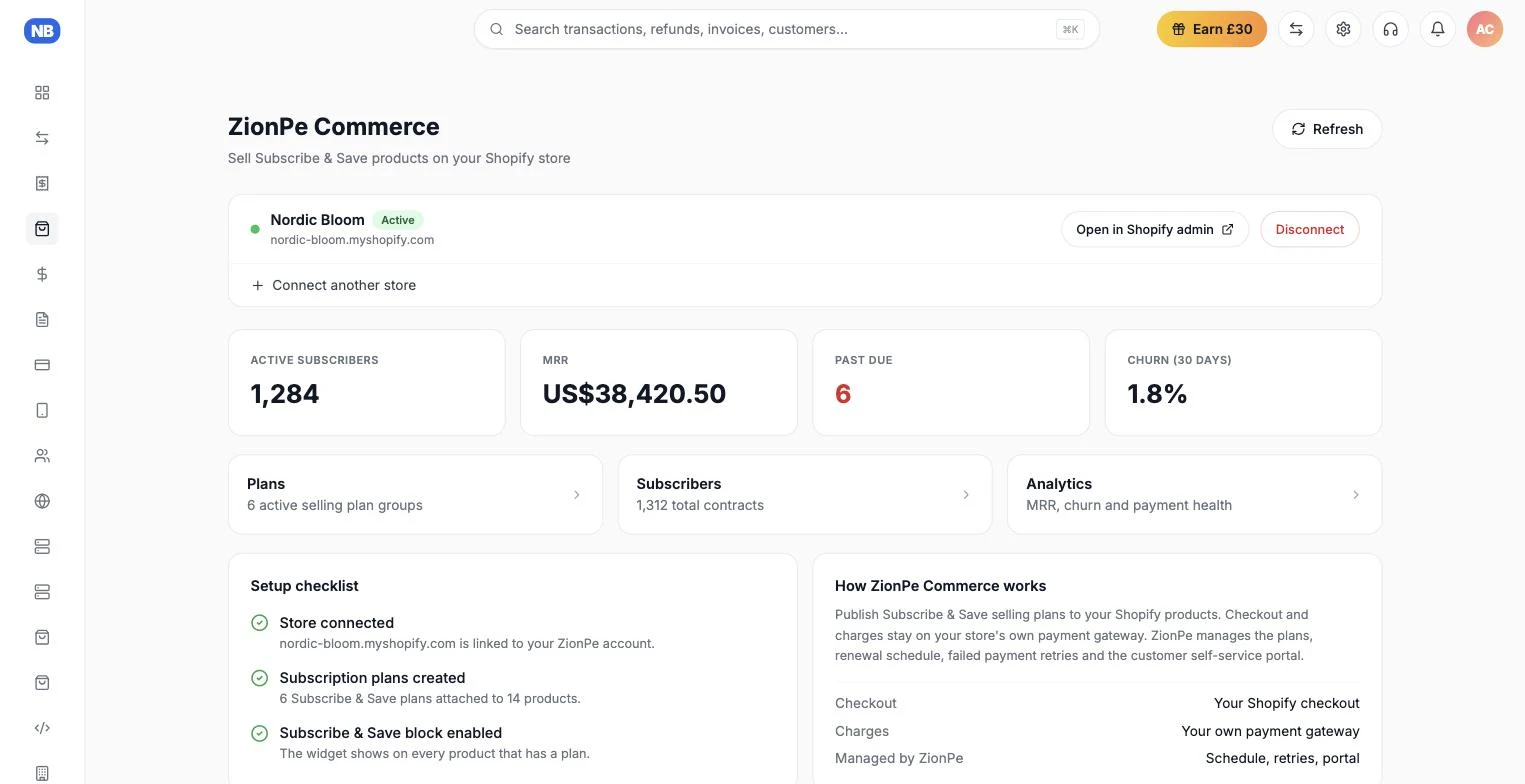Viewport: 1525px width, 784px height.
Task: Open the customers people icon in sidebar
Action: click(42, 456)
